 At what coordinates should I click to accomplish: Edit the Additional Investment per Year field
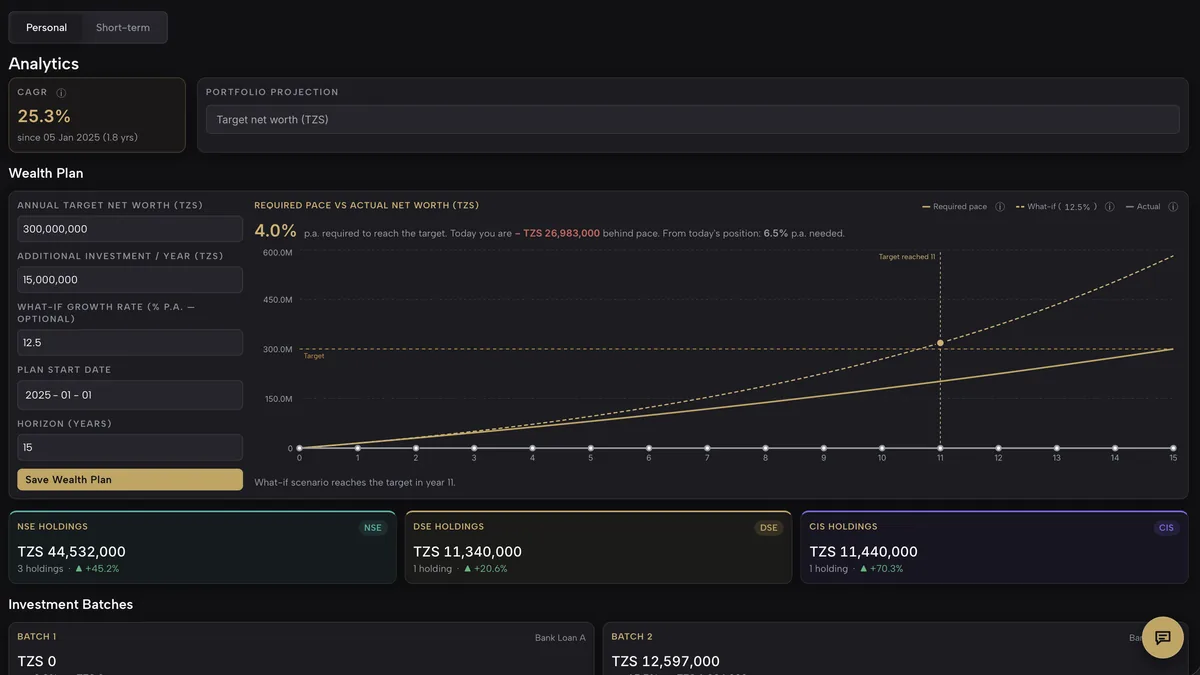(x=130, y=280)
